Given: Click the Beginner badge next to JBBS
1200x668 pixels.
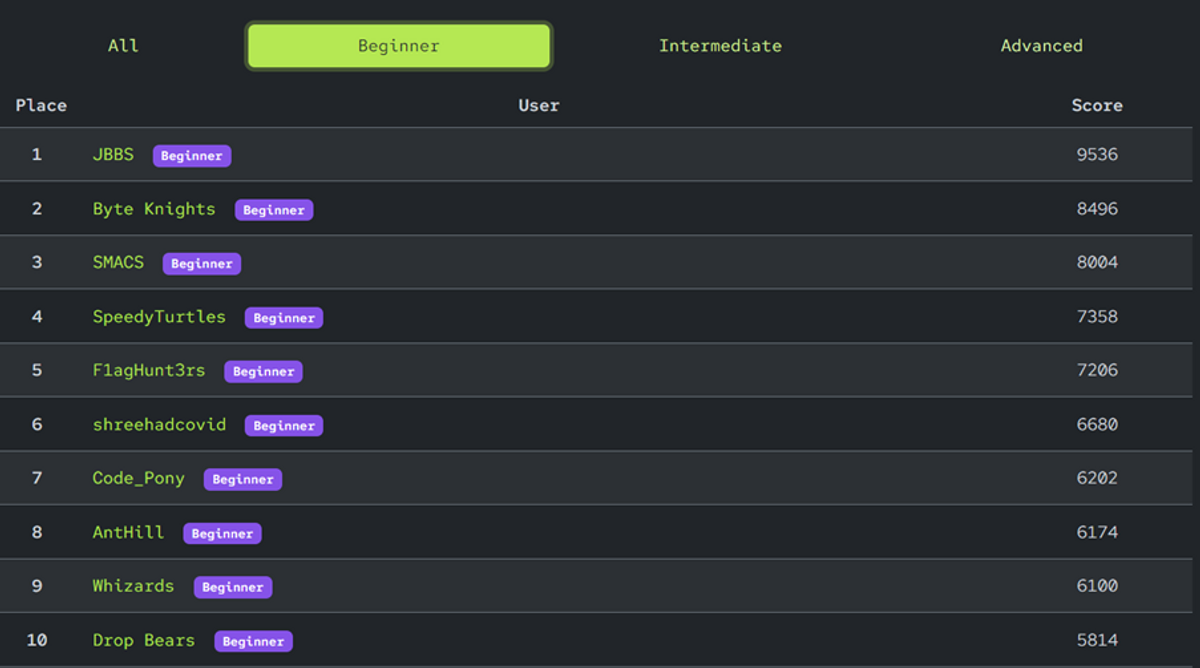Looking at the screenshot, I should pos(192,156).
